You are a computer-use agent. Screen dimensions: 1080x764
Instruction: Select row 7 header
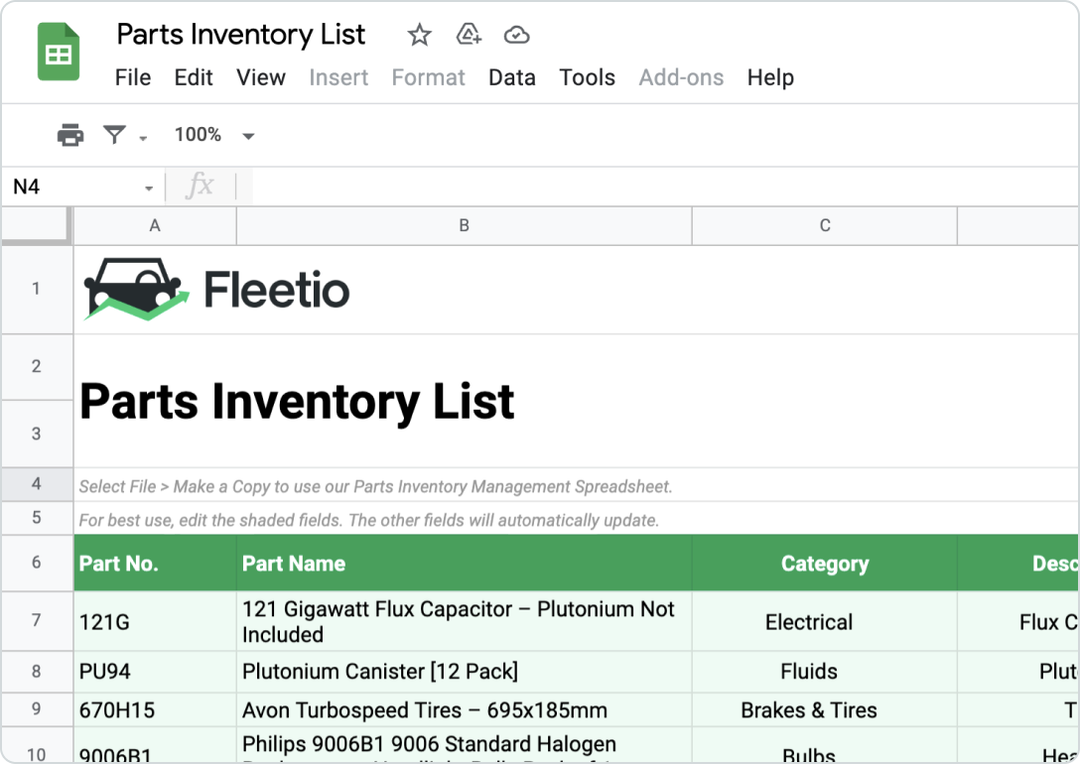37,621
